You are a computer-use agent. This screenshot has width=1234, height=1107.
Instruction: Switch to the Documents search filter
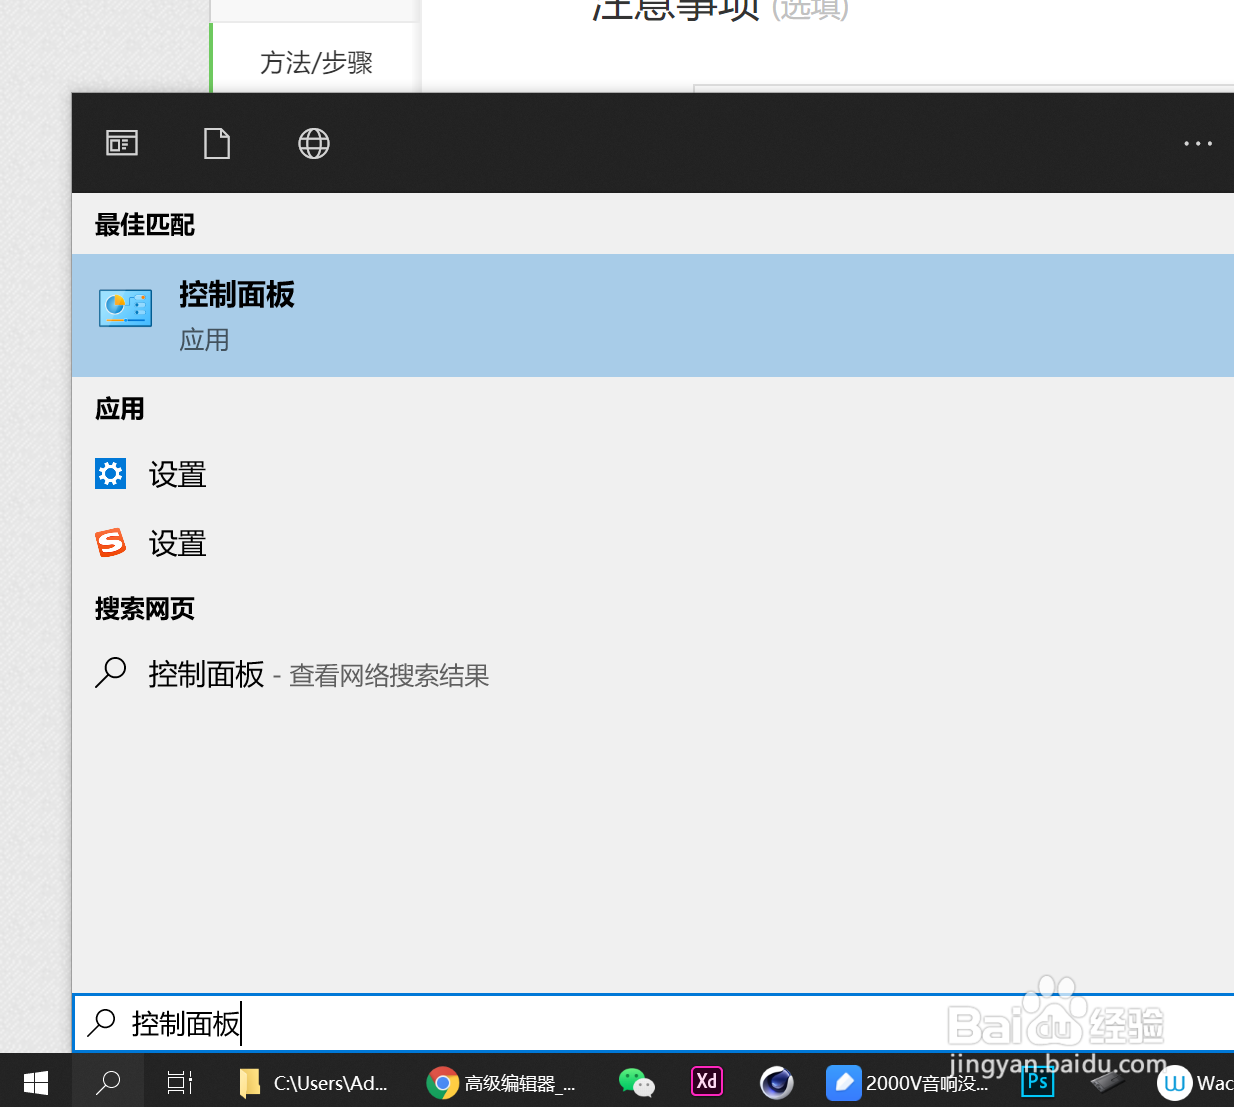point(217,143)
